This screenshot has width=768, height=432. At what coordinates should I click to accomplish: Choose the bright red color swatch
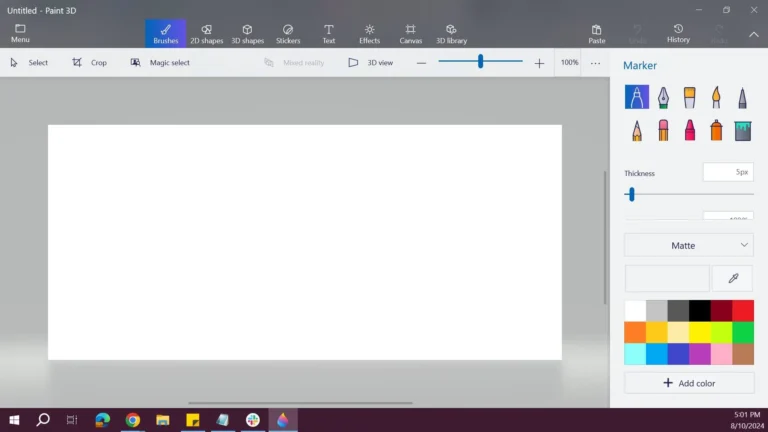(743, 311)
